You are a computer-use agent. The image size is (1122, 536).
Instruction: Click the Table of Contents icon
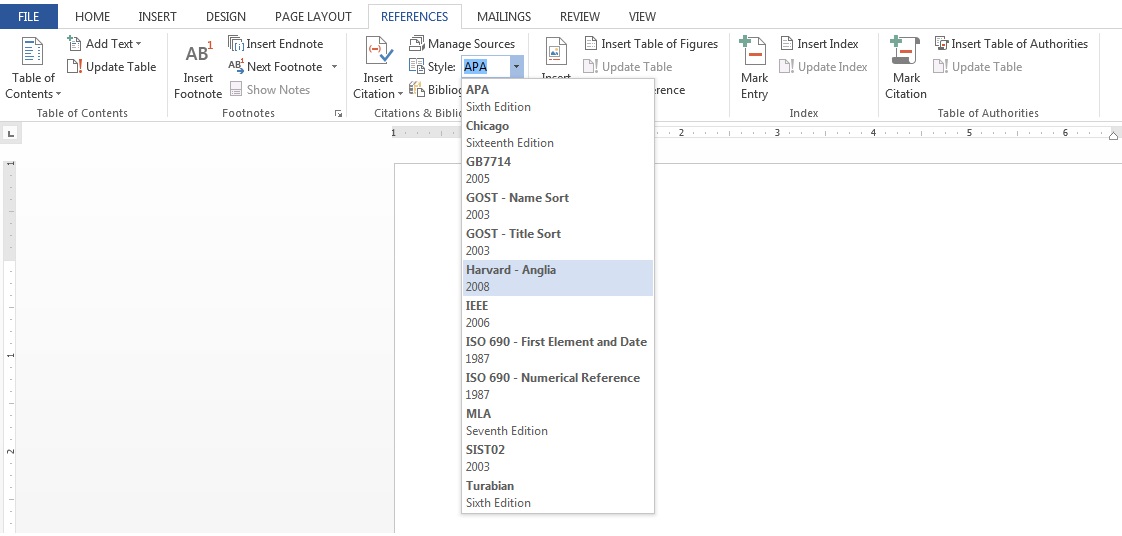[33, 54]
